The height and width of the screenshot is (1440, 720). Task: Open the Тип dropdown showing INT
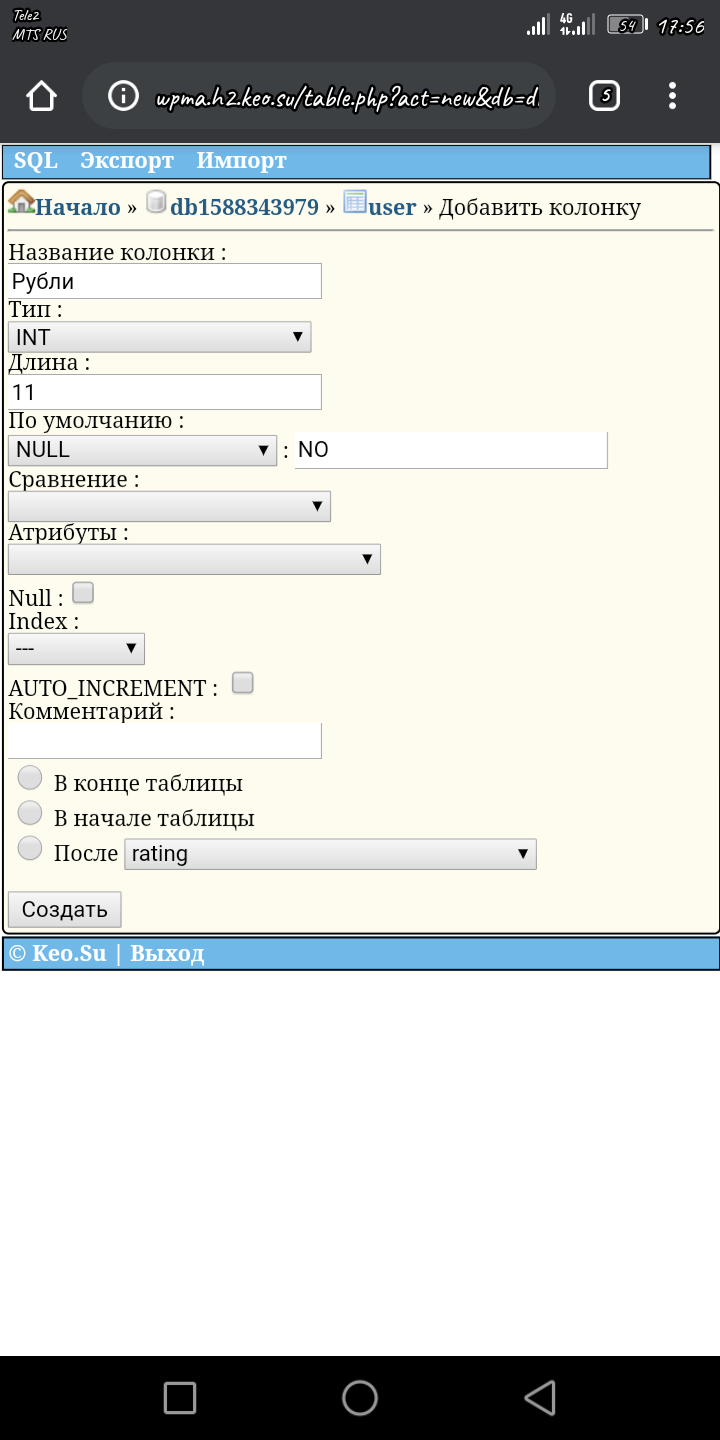click(160, 337)
